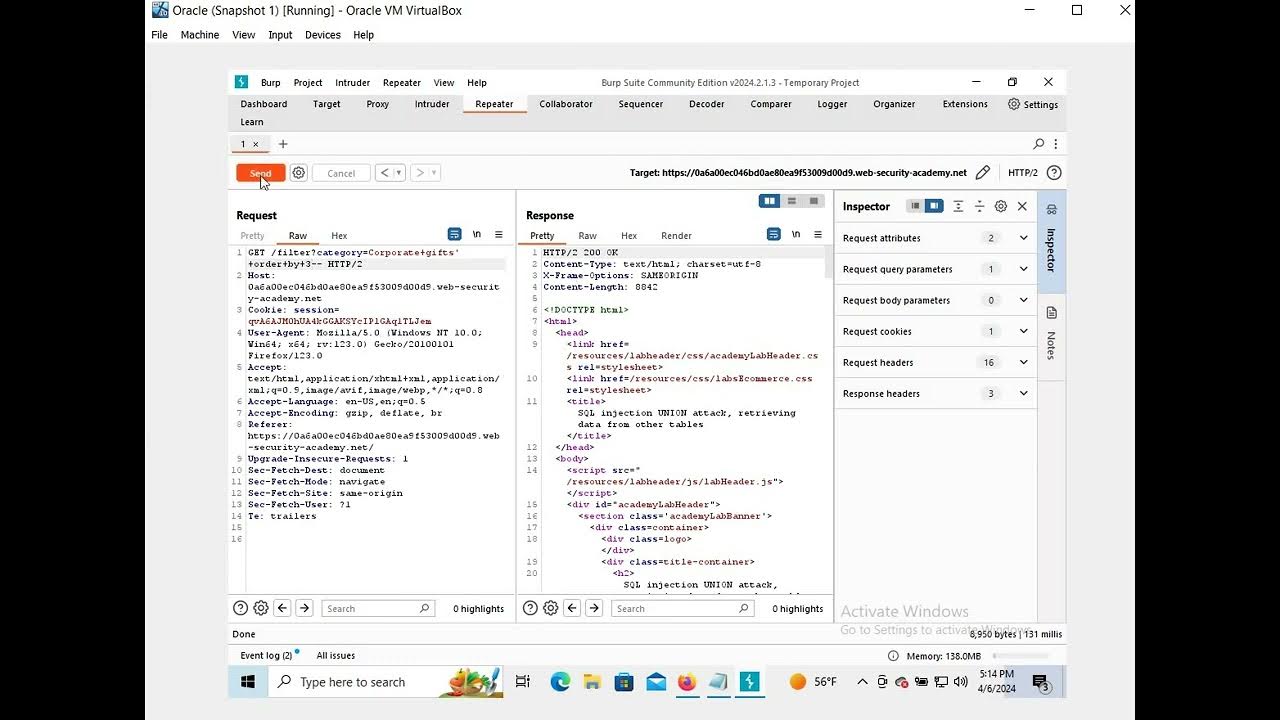Open the back history dropdown arrow
The height and width of the screenshot is (720, 1280).
tap(399, 173)
